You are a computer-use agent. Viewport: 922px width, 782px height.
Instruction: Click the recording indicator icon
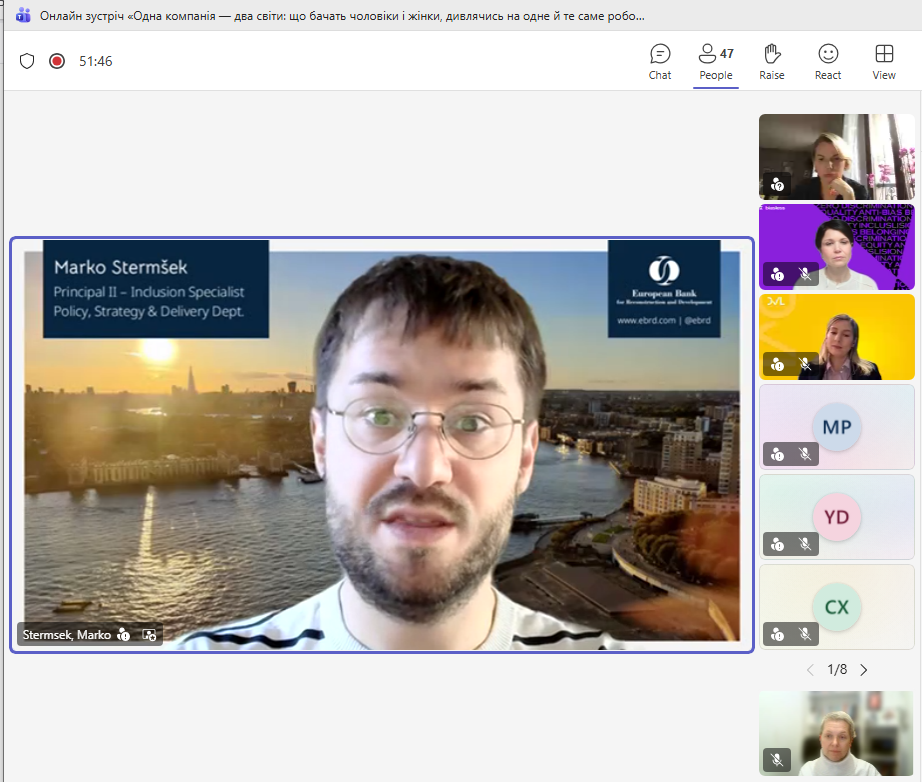click(57, 61)
